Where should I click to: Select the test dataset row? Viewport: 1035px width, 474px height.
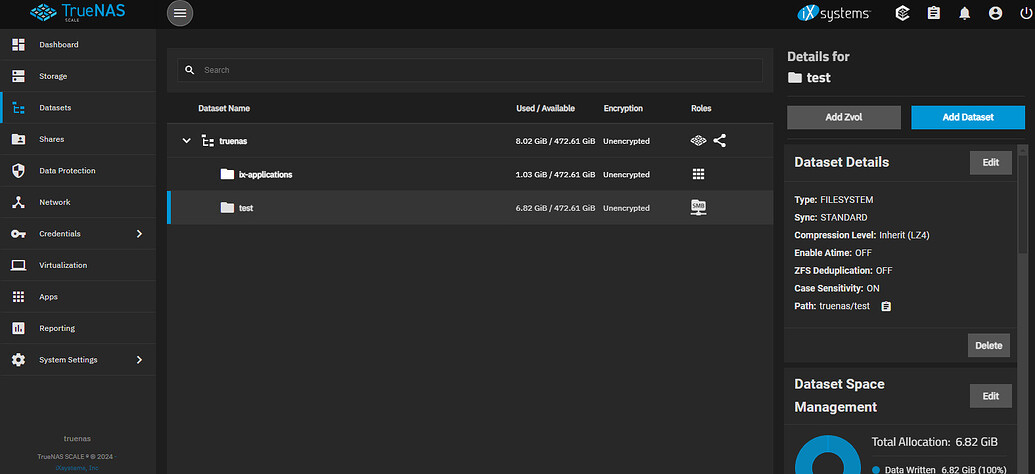click(x=470, y=207)
